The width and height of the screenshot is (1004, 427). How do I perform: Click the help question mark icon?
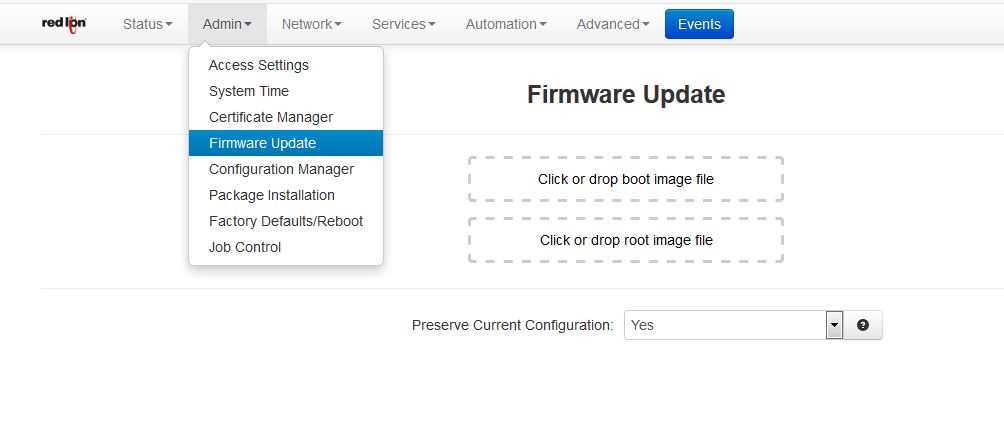(x=862, y=325)
